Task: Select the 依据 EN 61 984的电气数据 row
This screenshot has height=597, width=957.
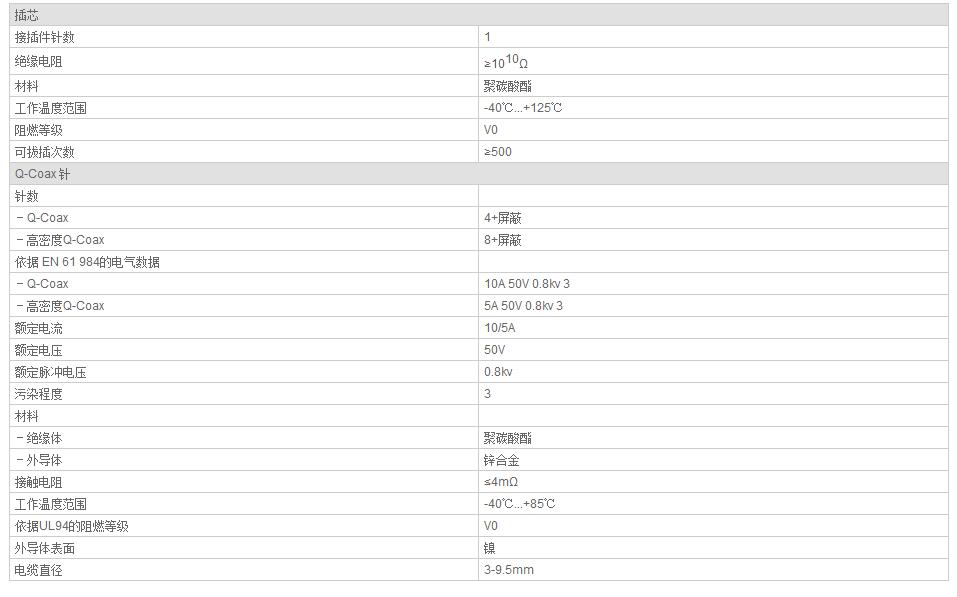Action: pos(87,262)
